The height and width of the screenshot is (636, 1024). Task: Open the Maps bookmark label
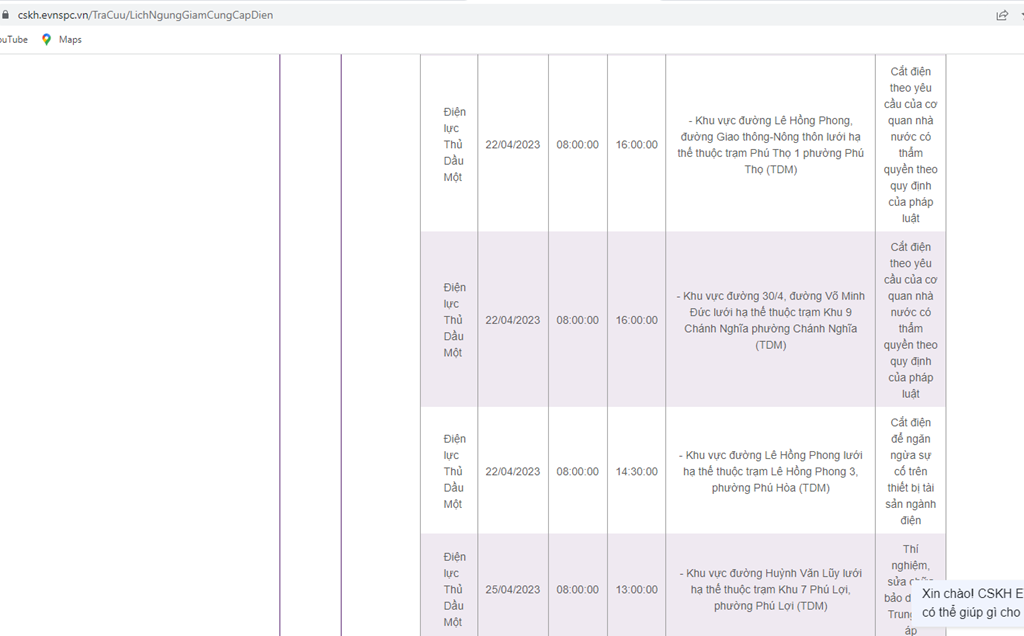pyautogui.click(x=70, y=39)
